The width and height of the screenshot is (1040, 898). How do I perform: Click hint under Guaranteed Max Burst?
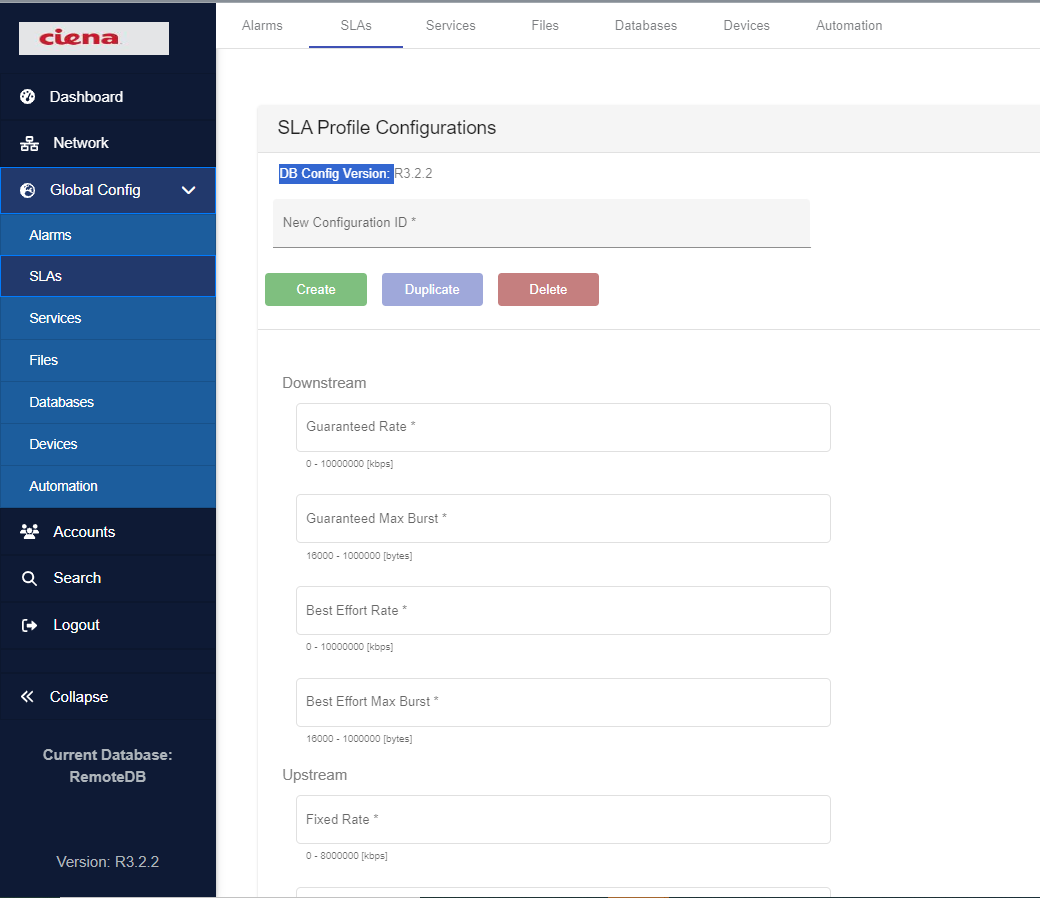359,556
